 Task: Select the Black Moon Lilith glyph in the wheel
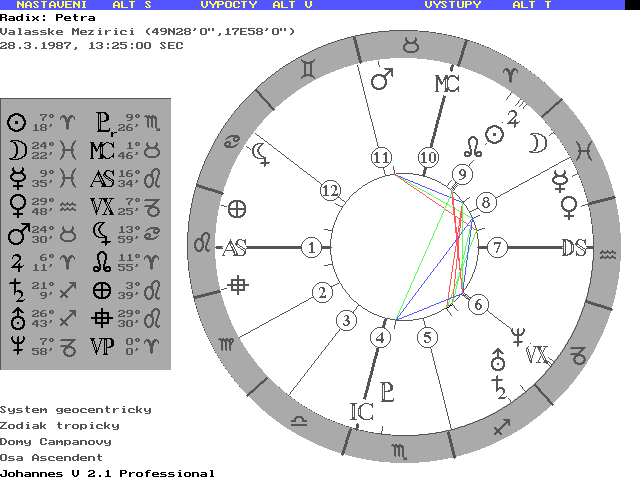point(259,151)
